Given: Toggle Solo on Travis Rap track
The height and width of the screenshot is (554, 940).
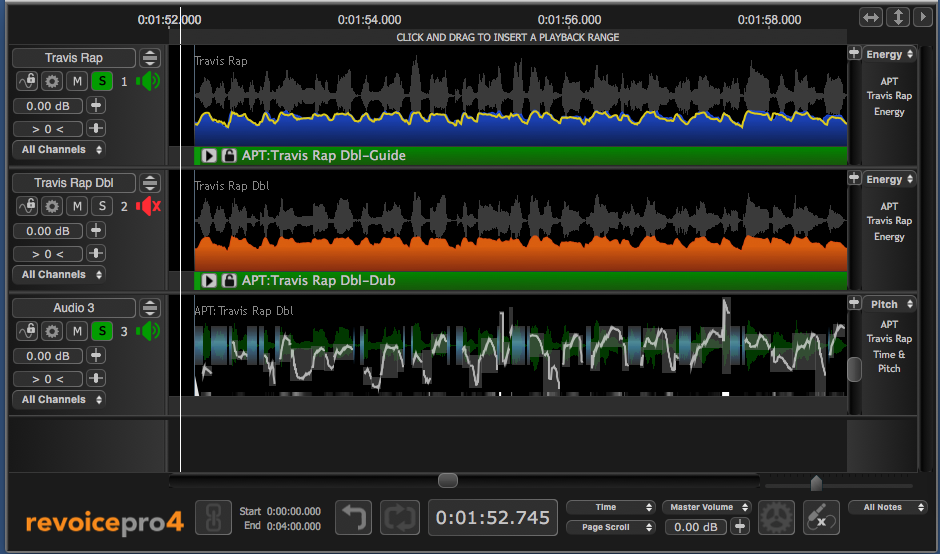Looking at the screenshot, I should click(101, 81).
